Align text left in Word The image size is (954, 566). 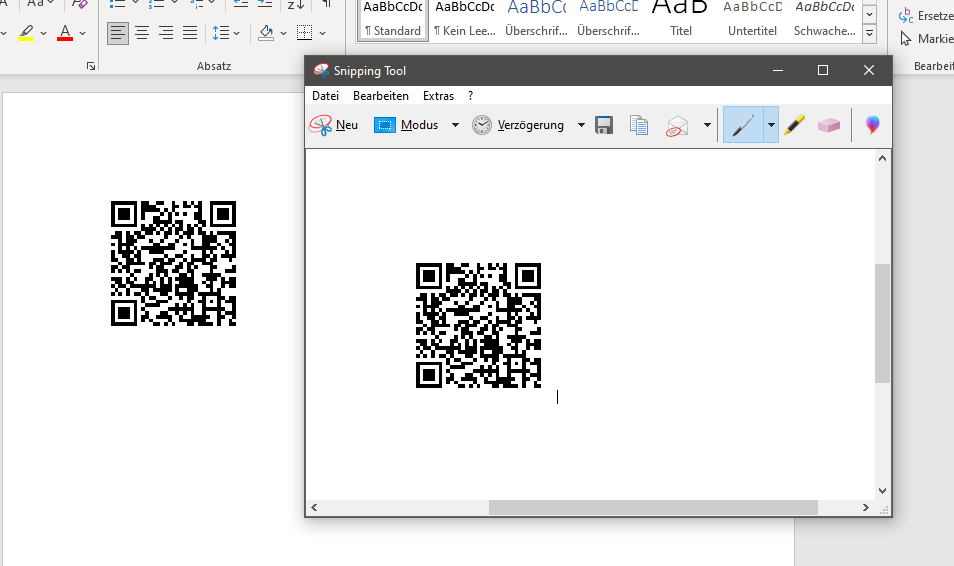[x=117, y=33]
